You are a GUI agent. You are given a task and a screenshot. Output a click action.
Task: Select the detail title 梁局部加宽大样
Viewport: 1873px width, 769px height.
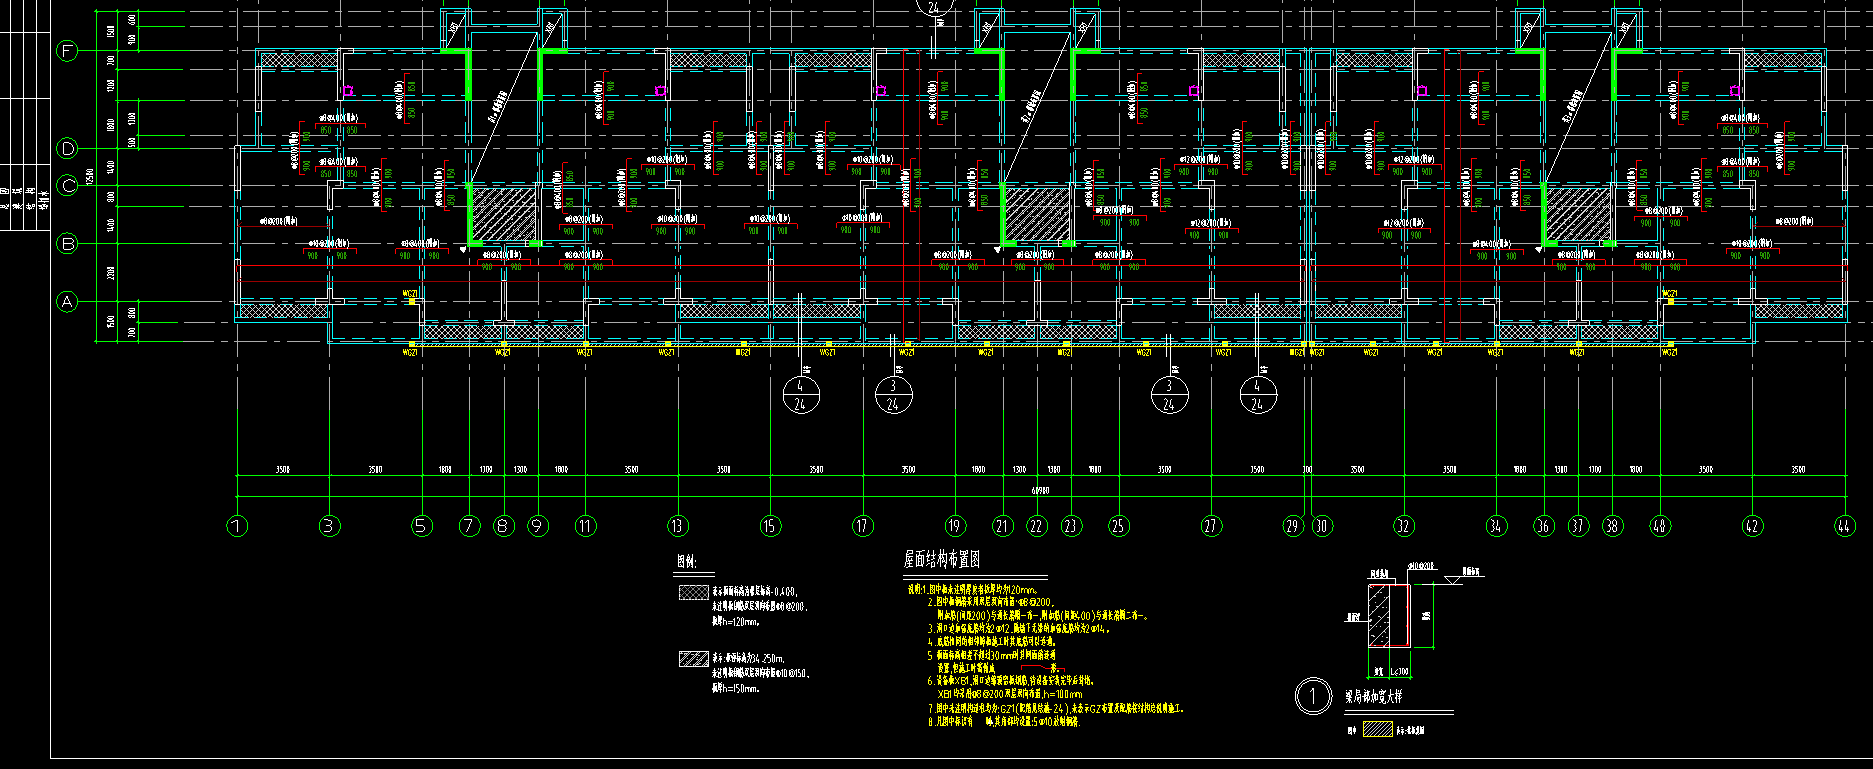pyautogui.click(x=1373, y=697)
